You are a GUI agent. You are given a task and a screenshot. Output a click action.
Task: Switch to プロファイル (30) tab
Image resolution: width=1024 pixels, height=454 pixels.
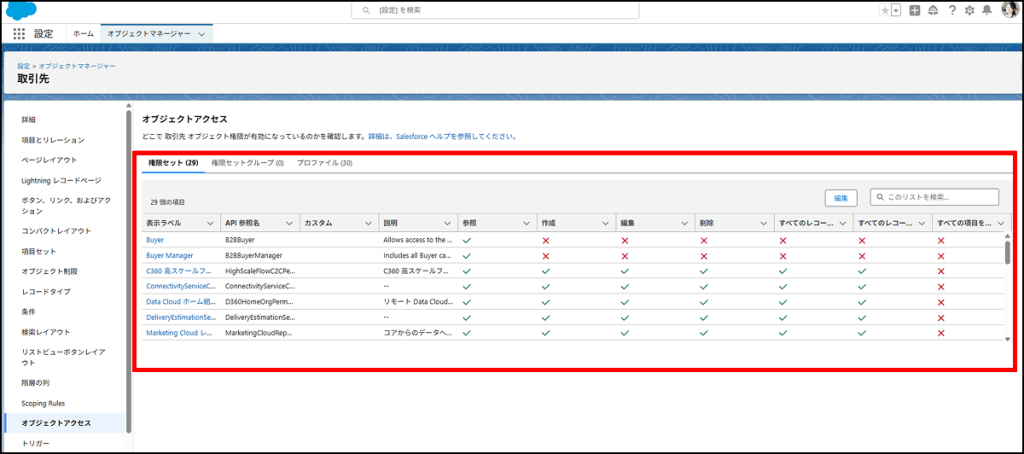(325, 163)
